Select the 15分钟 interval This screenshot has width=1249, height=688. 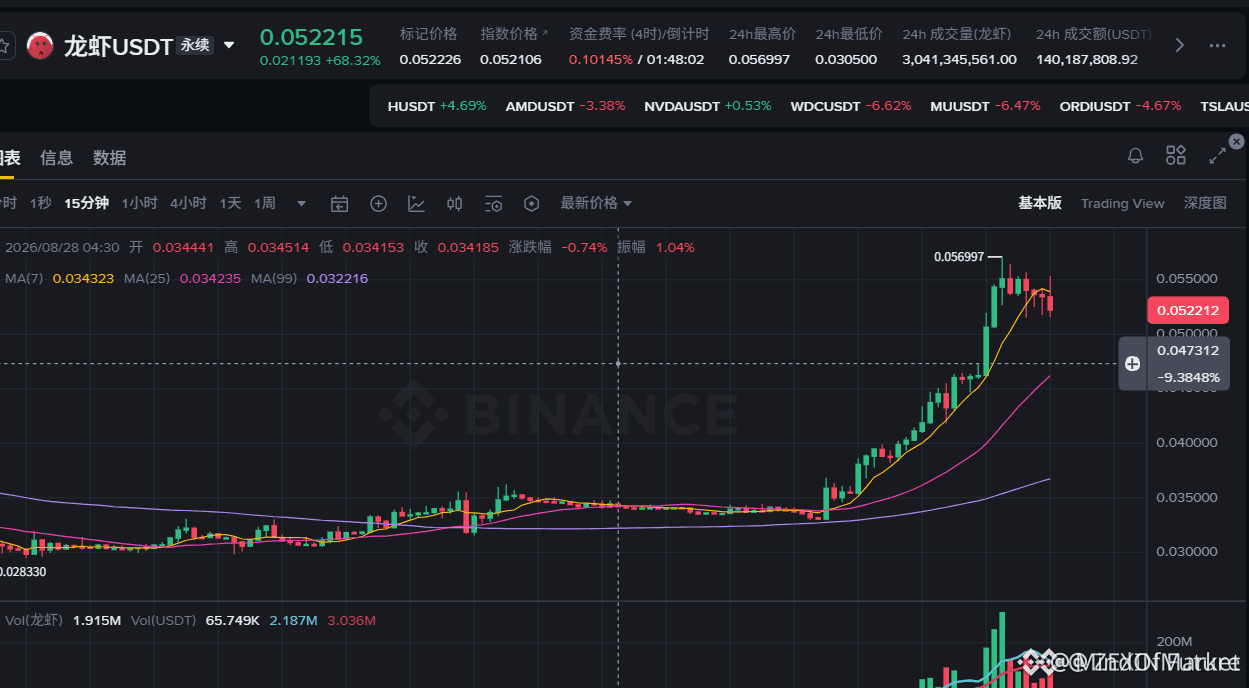point(86,203)
